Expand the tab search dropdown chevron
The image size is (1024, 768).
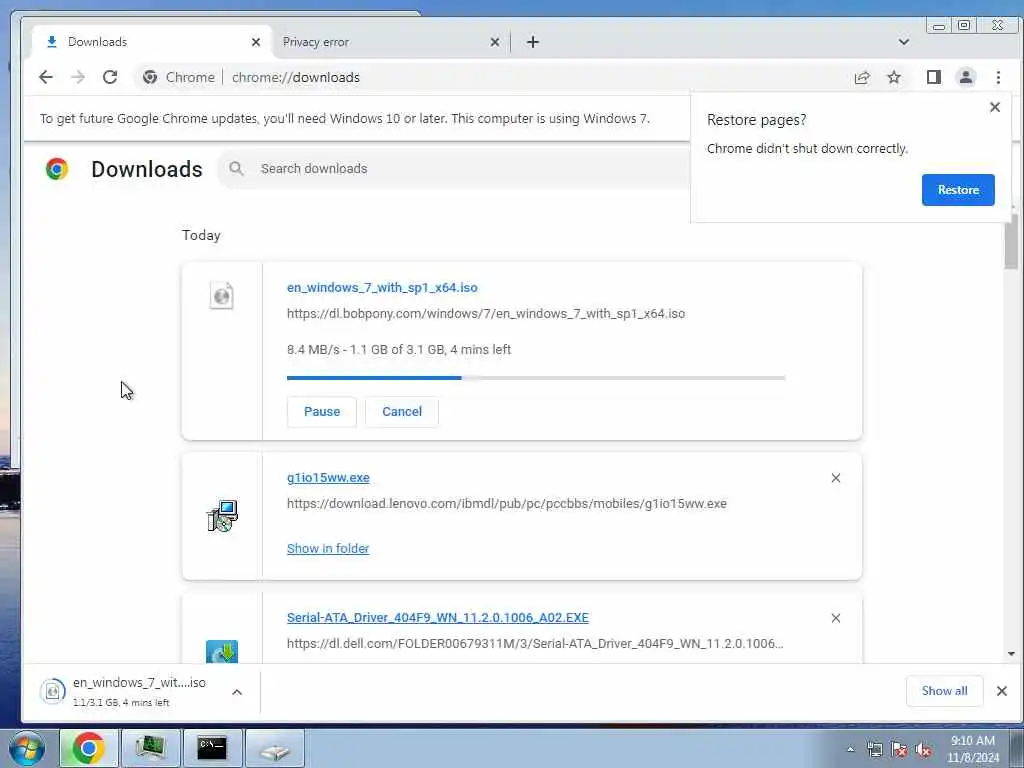pyautogui.click(x=904, y=42)
